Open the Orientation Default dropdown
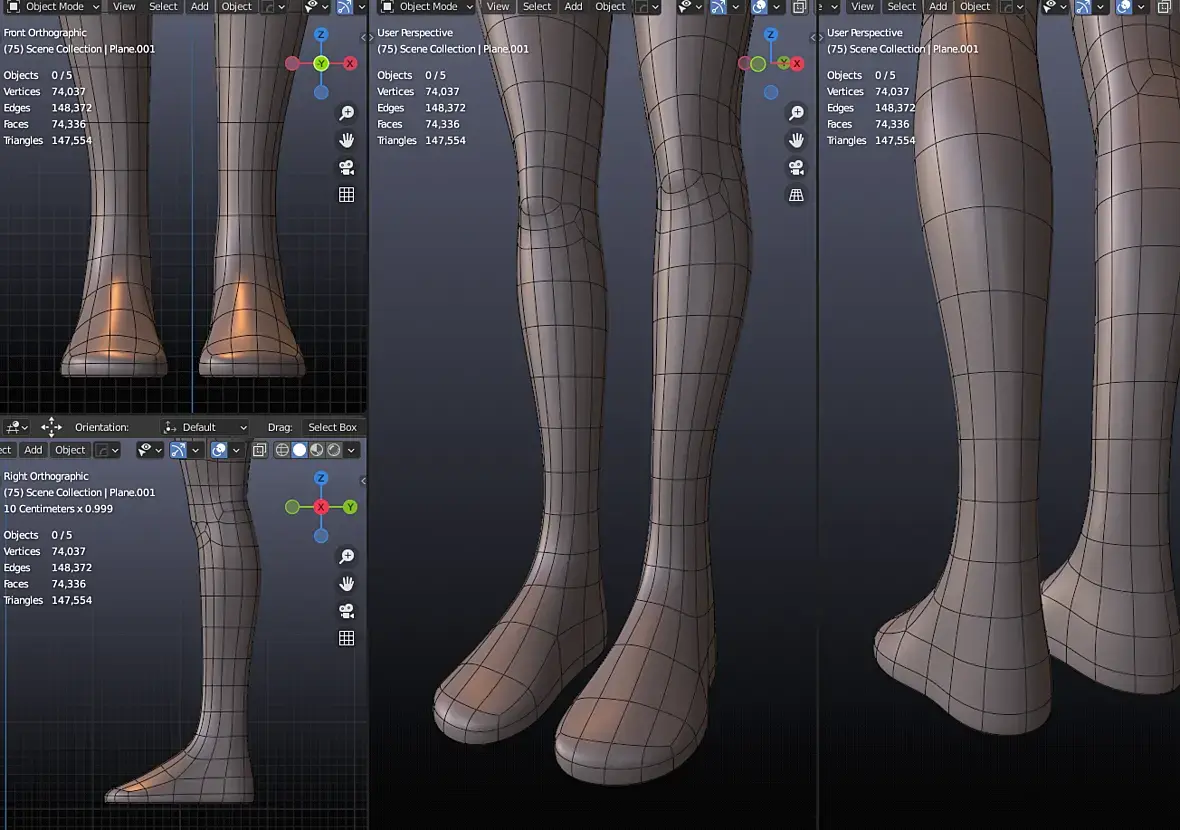 tap(206, 427)
